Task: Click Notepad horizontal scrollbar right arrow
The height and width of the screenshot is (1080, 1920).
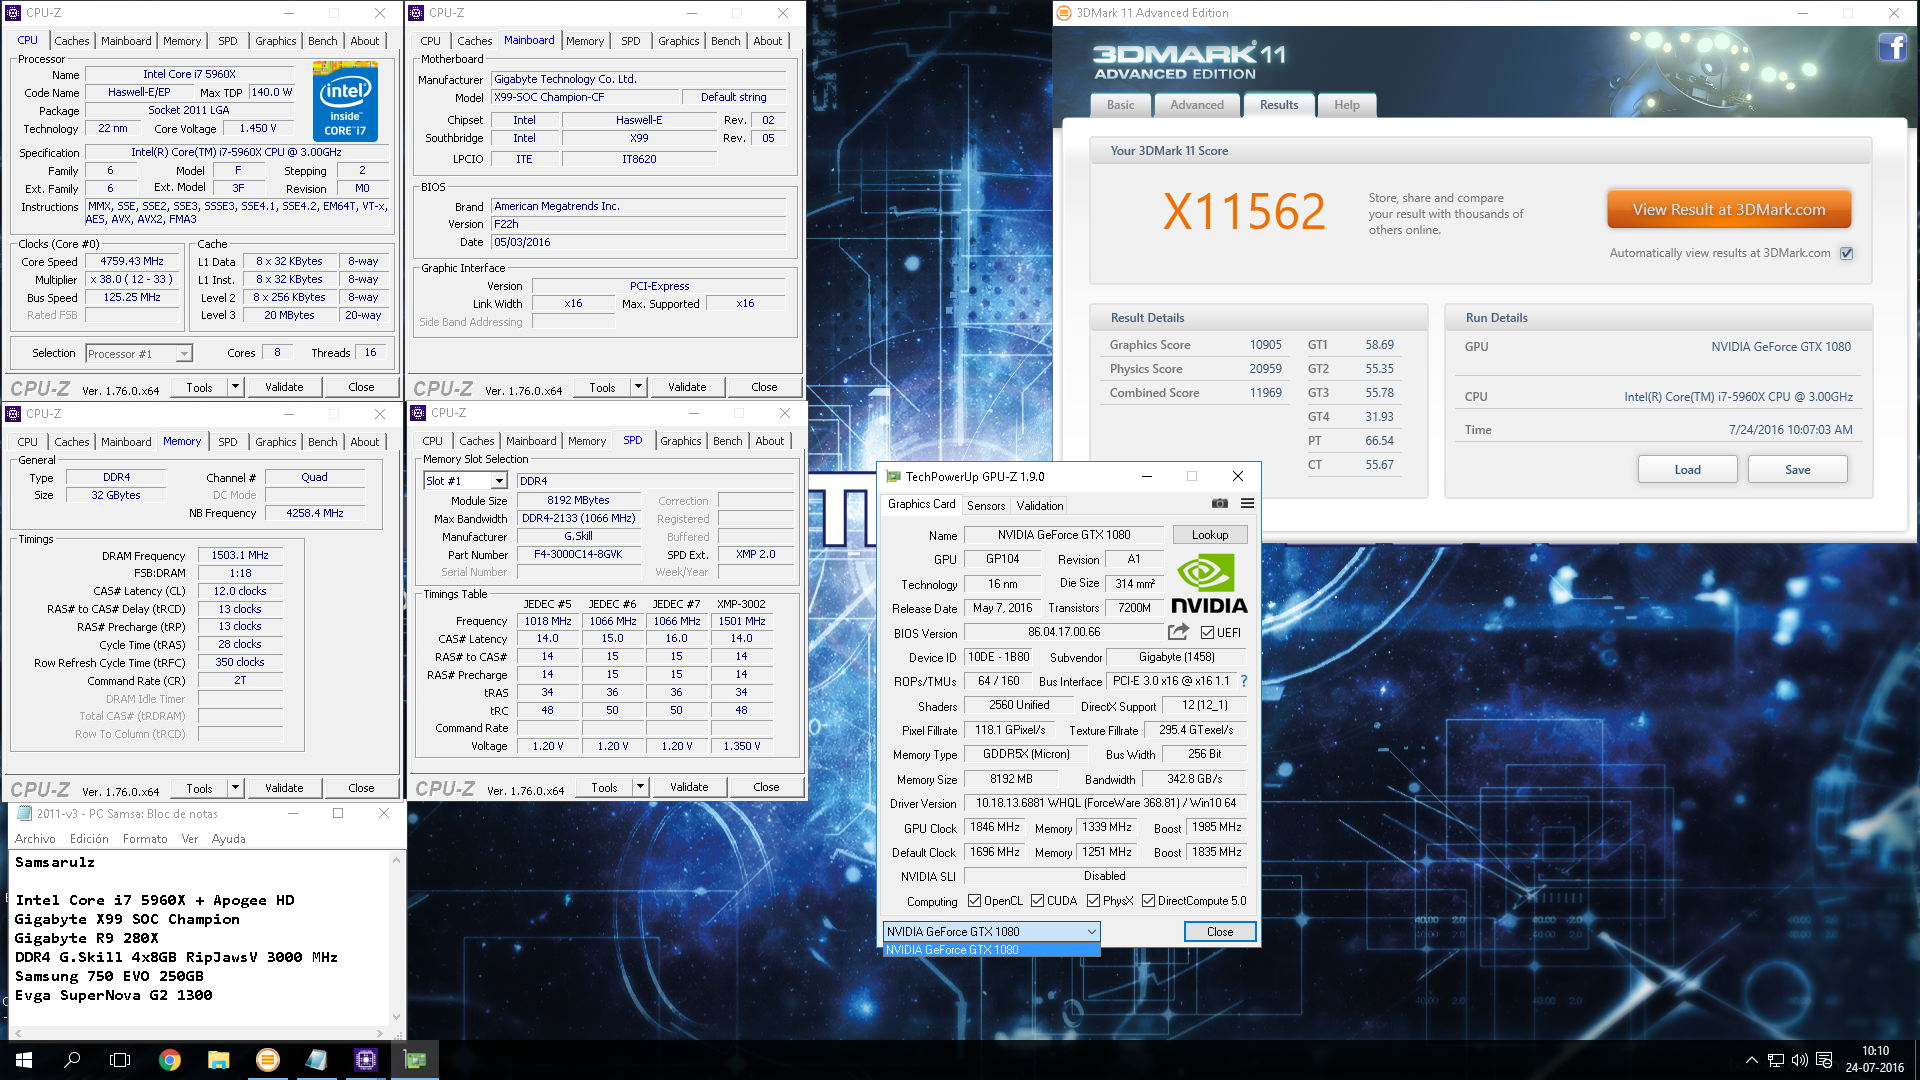Action: (x=379, y=1033)
